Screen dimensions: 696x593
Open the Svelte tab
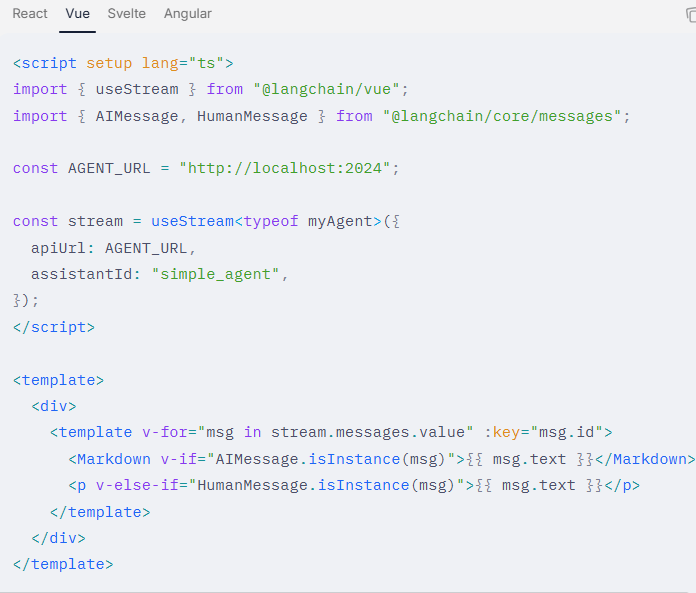(x=127, y=14)
